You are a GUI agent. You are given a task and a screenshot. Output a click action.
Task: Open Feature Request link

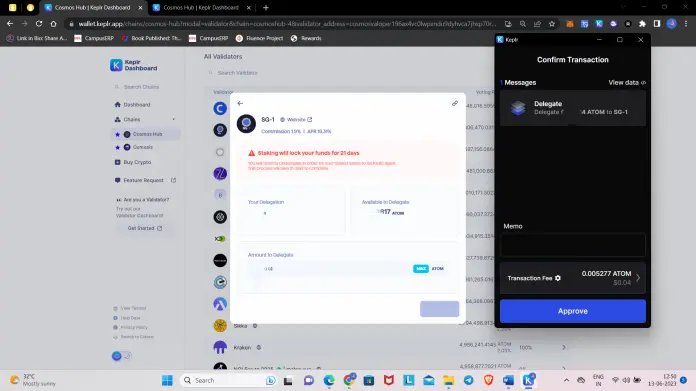[x=145, y=180]
